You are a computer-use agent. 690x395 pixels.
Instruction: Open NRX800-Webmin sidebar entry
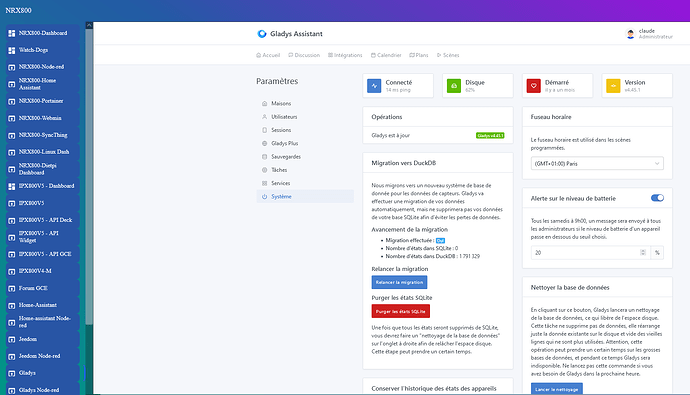click(43, 118)
